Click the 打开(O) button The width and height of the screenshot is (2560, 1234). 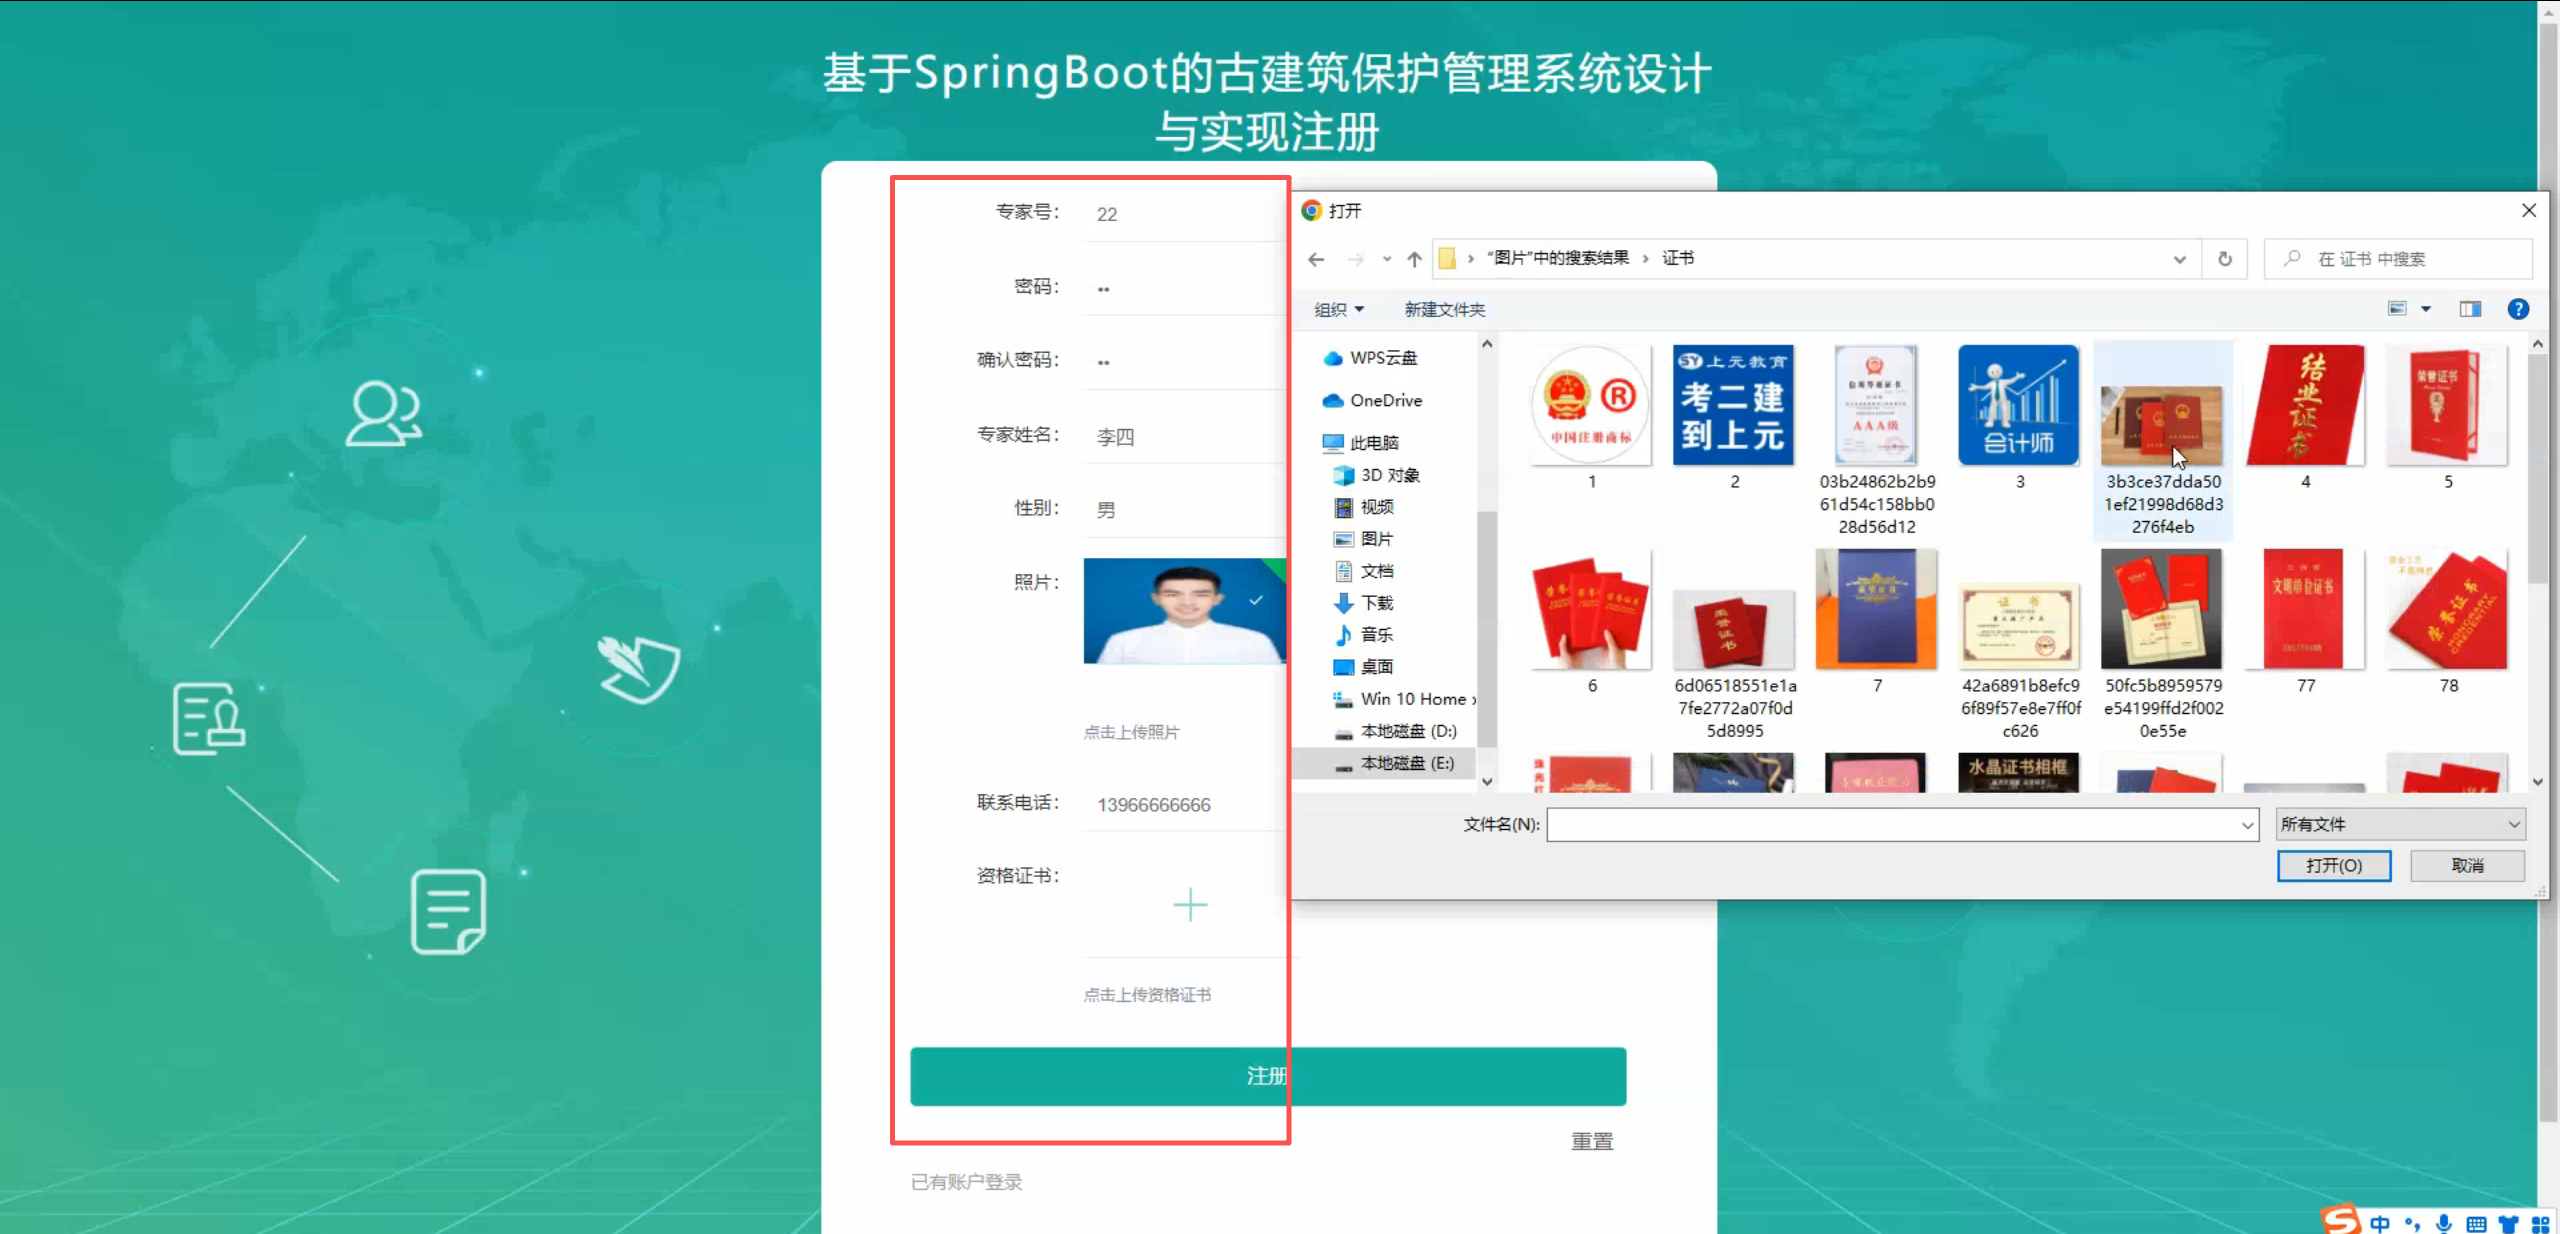(2334, 865)
